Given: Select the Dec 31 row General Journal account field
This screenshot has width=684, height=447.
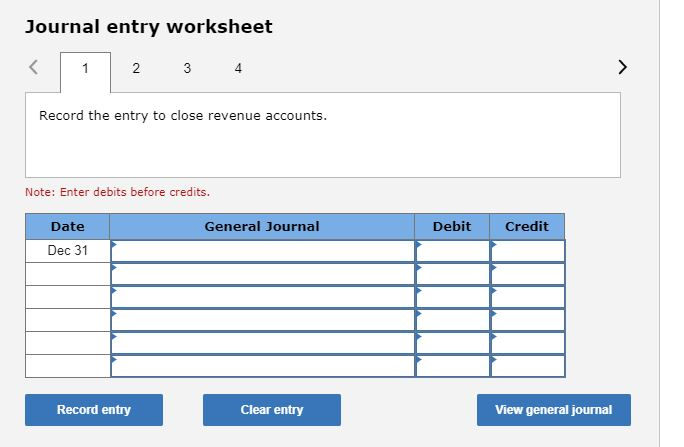Looking at the screenshot, I should [263, 251].
